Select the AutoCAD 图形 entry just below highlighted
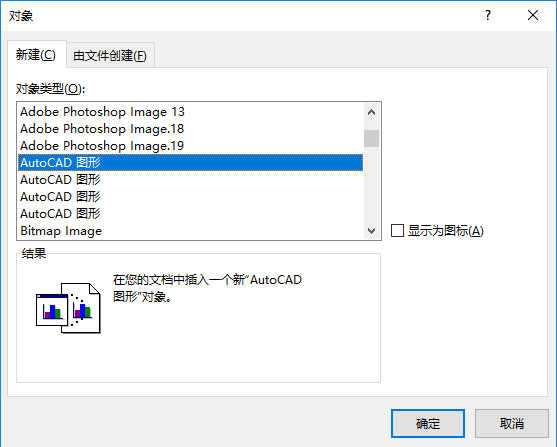 point(190,180)
